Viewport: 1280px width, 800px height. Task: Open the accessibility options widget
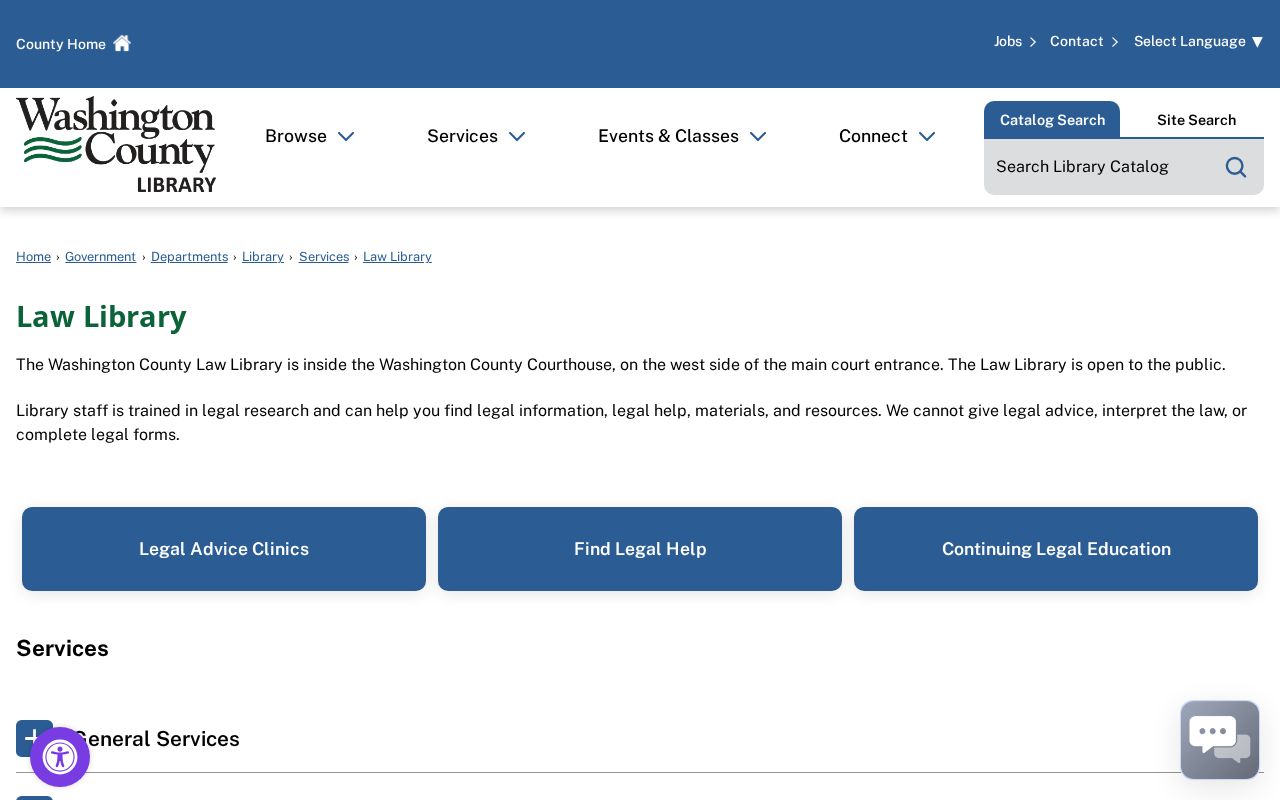60,757
